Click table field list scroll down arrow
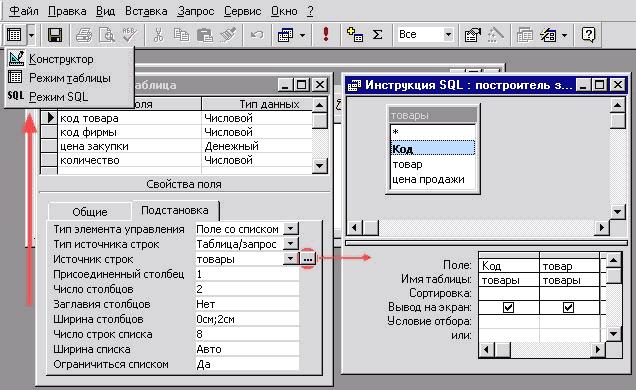The image size is (636, 390). point(320,165)
